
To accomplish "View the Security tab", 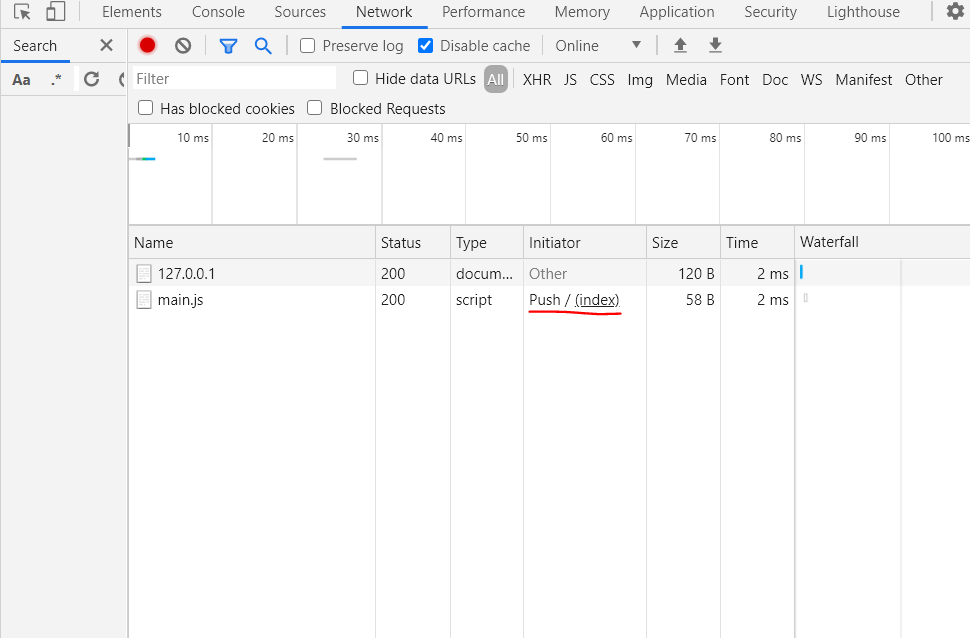I will (770, 12).
